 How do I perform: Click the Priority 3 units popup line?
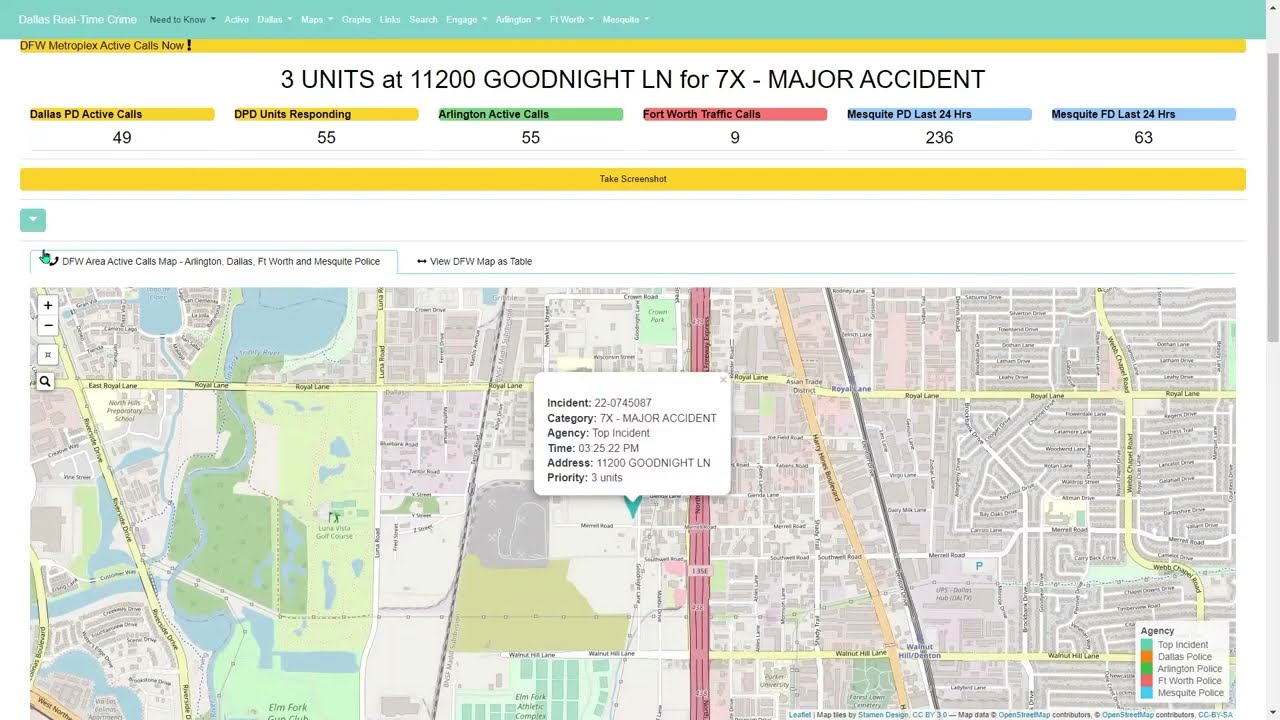tap(584, 478)
